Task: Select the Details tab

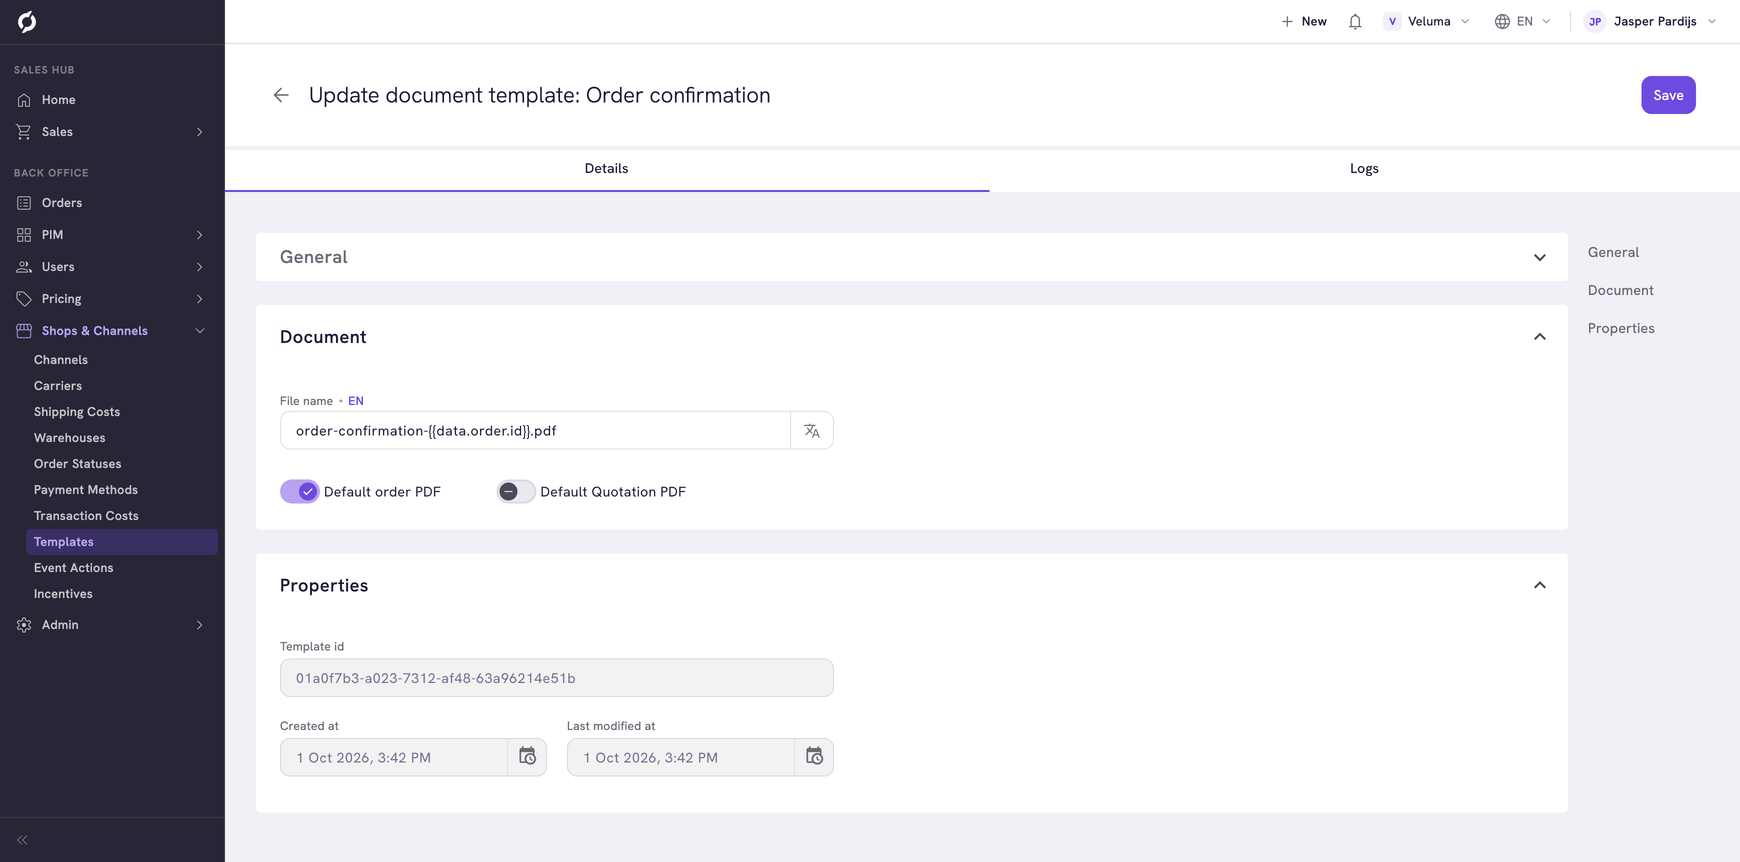Action: coord(607,169)
